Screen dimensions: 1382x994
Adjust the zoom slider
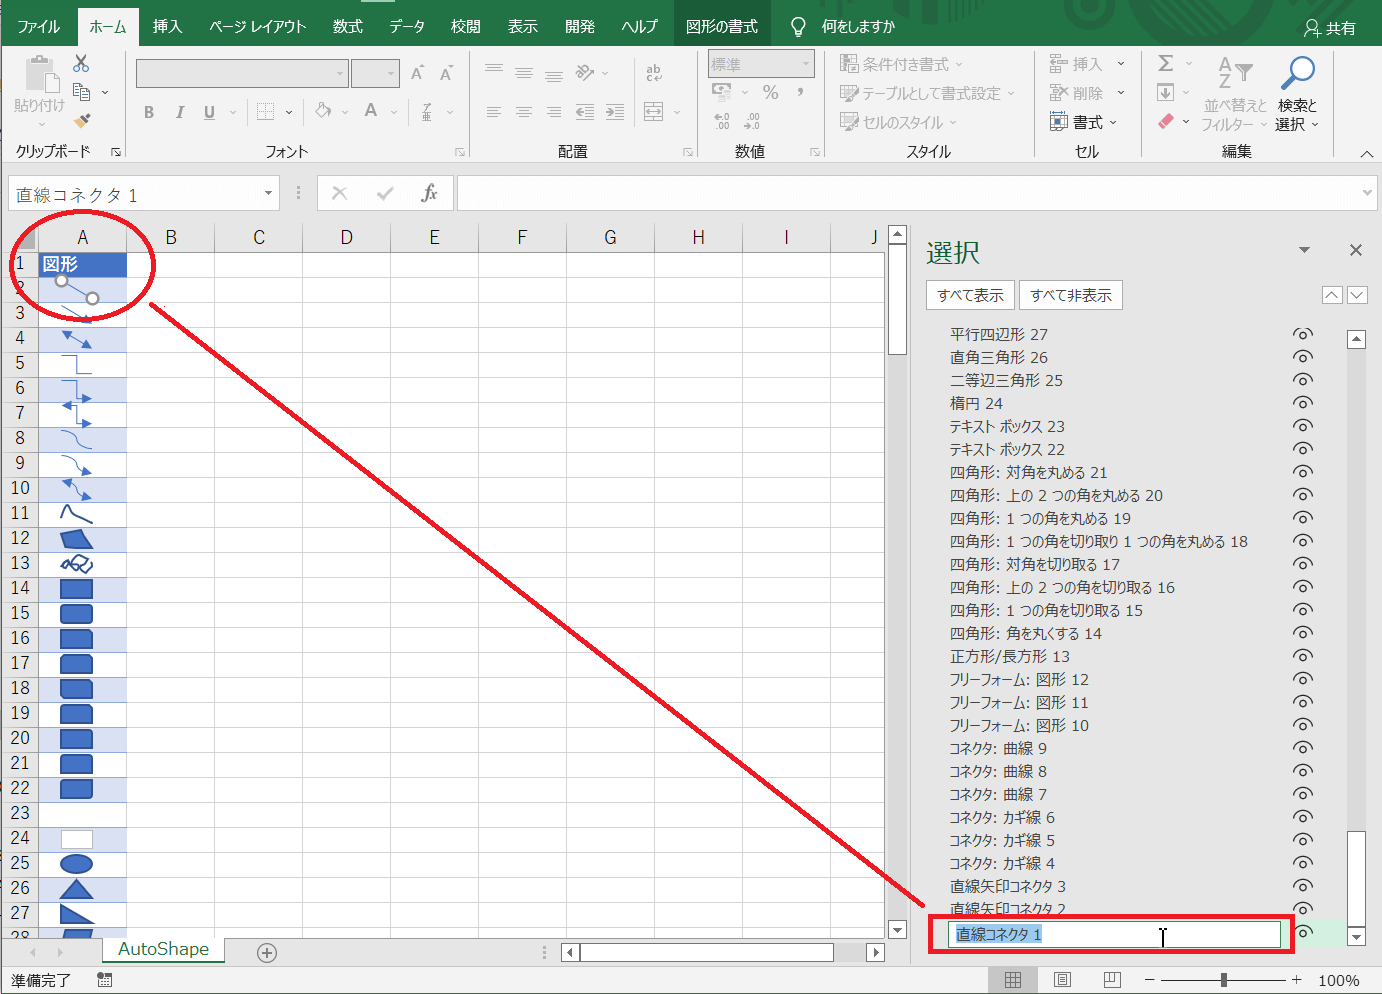click(x=1222, y=981)
